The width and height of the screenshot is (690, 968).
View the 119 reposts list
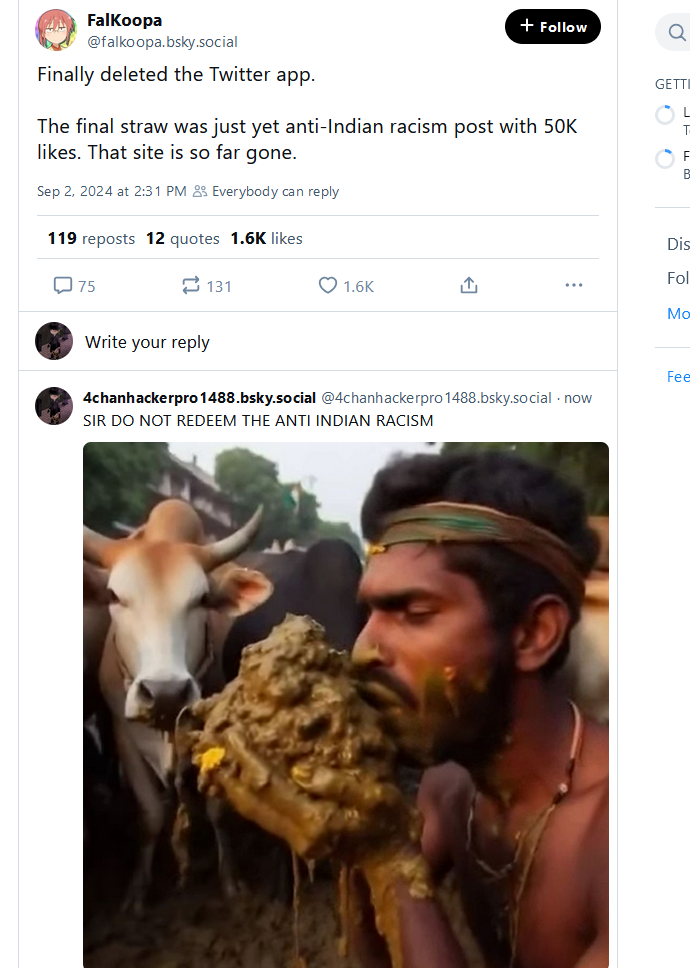coord(91,238)
